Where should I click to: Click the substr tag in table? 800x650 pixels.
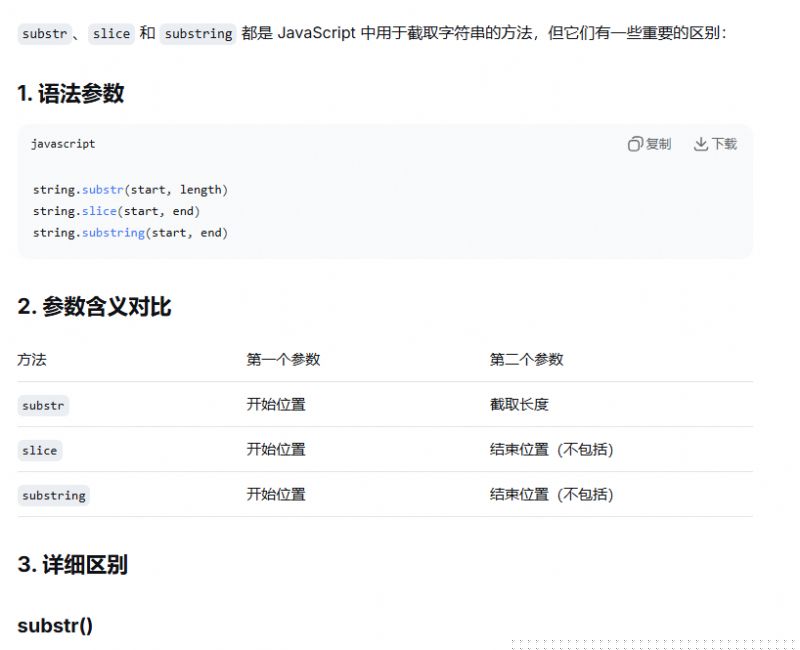tap(43, 405)
